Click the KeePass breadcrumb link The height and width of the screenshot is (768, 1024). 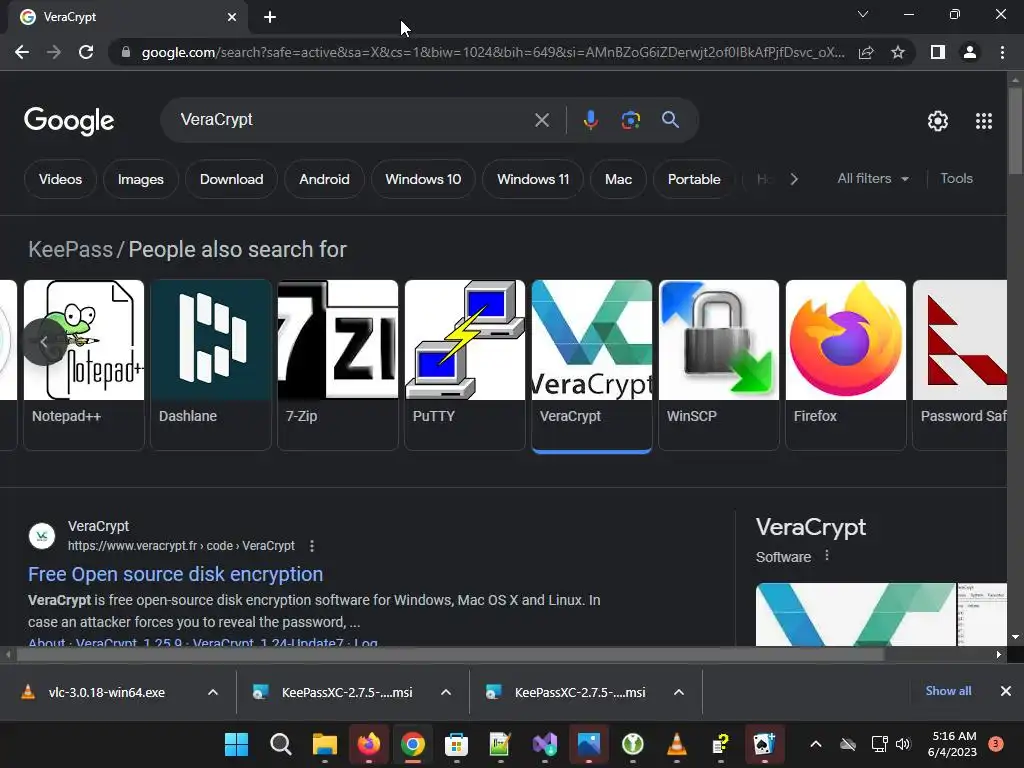click(71, 249)
